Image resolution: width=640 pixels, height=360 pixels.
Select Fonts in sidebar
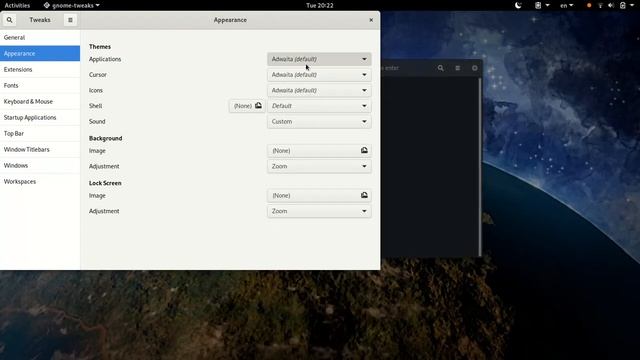coord(40,85)
